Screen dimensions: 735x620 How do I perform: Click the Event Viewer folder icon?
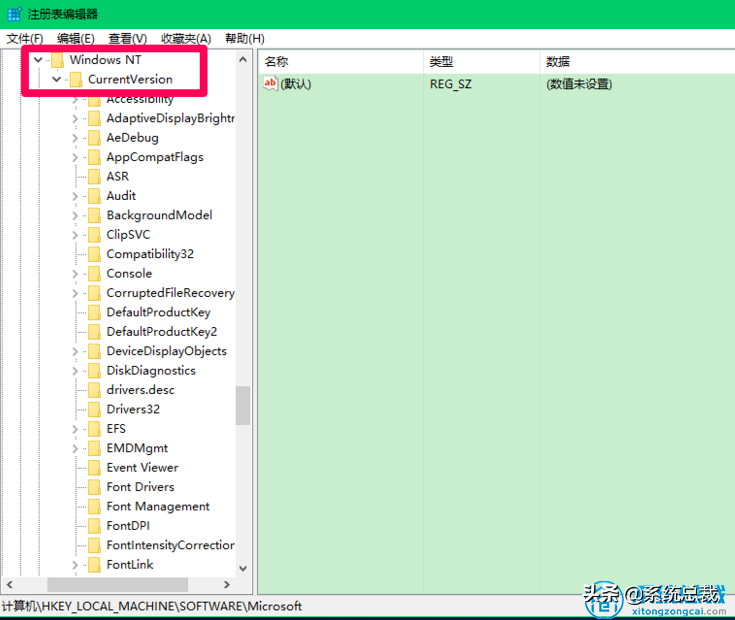[94, 468]
